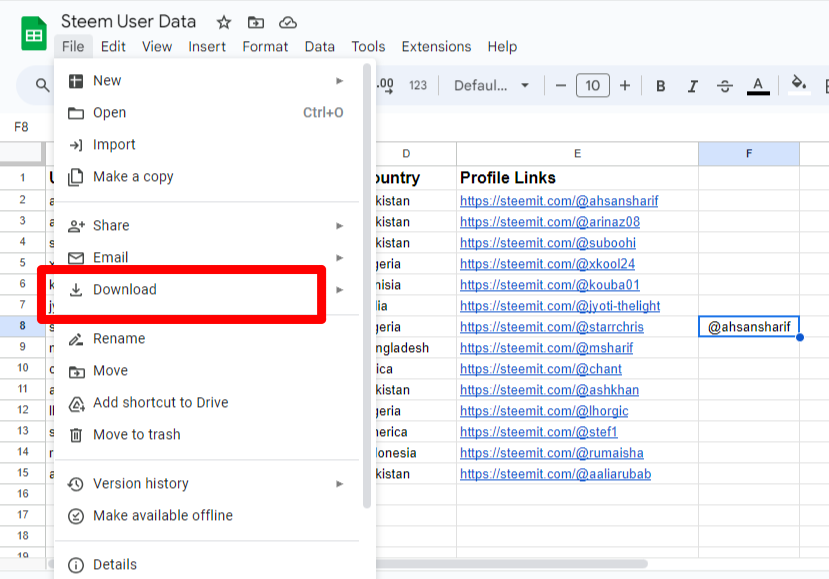Screen dimensions: 829x579
Task: Open the @ahsansharif profile link
Action: (x=559, y=201)
